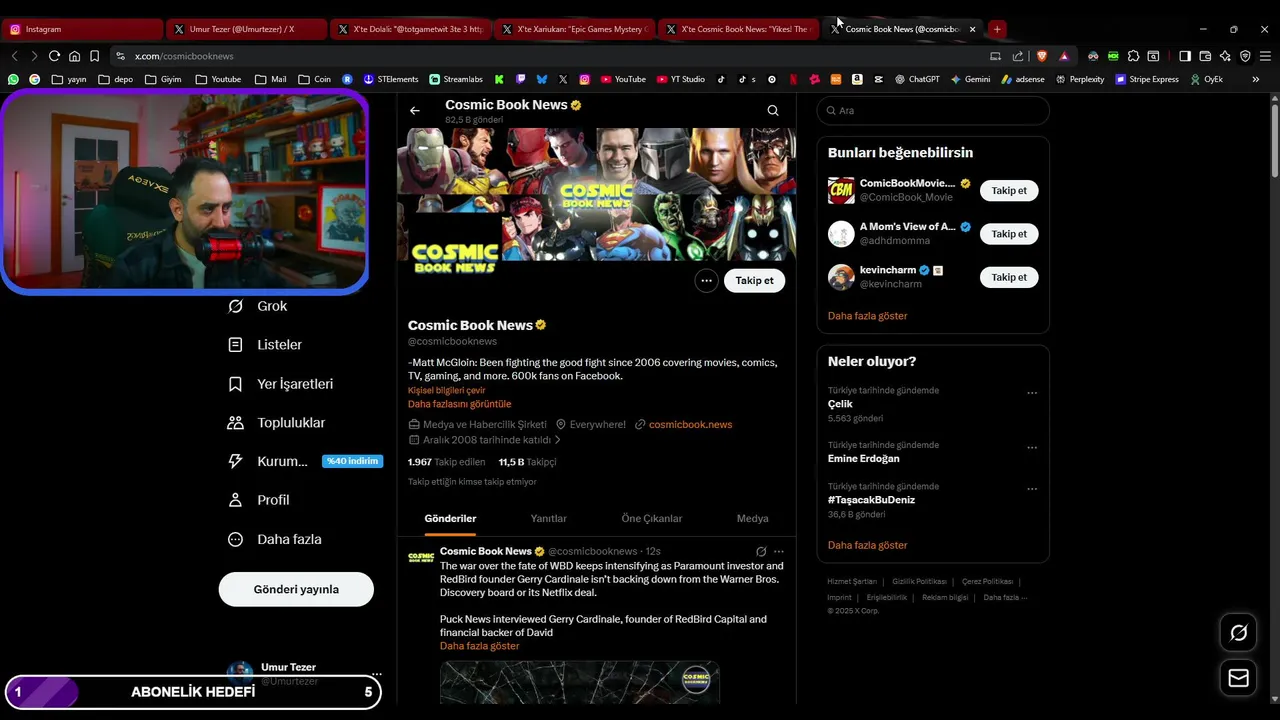Open Topluluklar communities in sidebar
1280x720 pixels.
pos(276,423)
